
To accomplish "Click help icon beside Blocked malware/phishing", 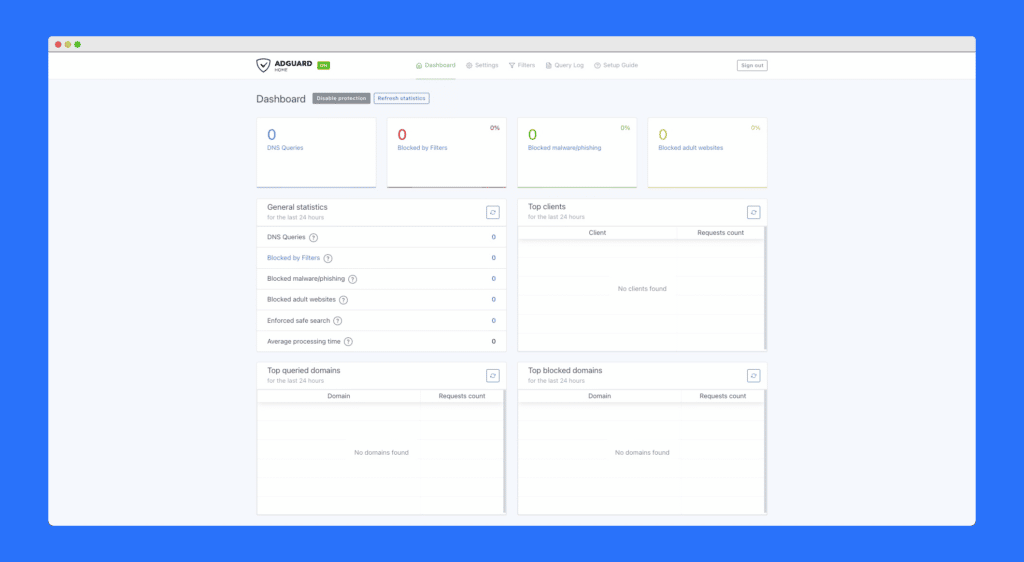I will (352, 279).
